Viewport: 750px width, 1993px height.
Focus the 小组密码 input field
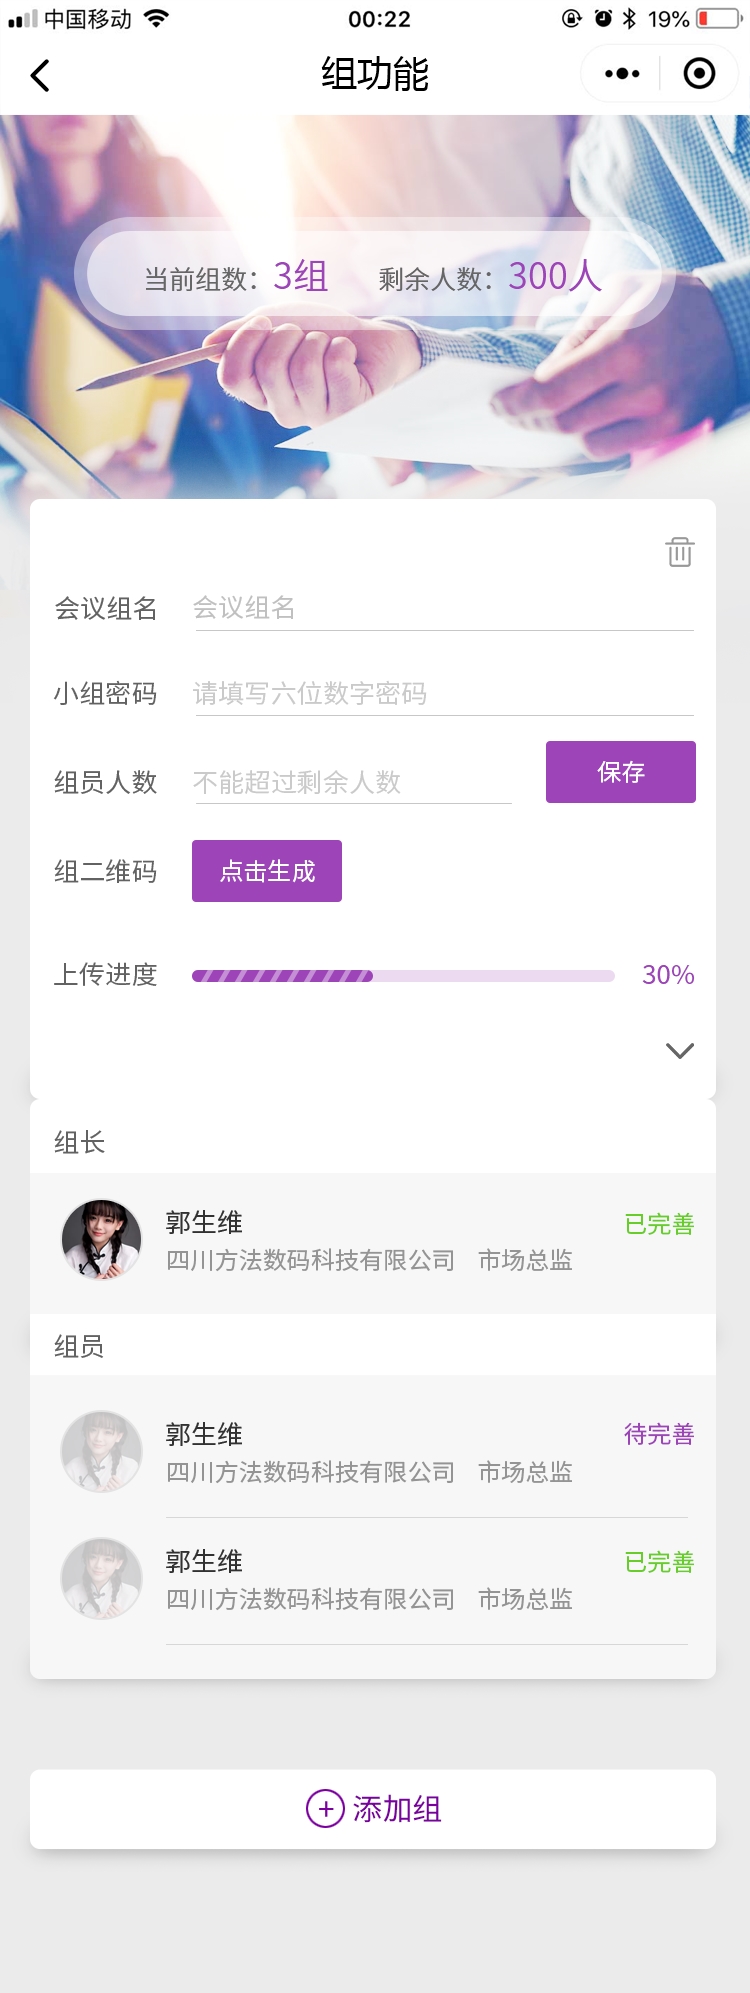point(442,693)
